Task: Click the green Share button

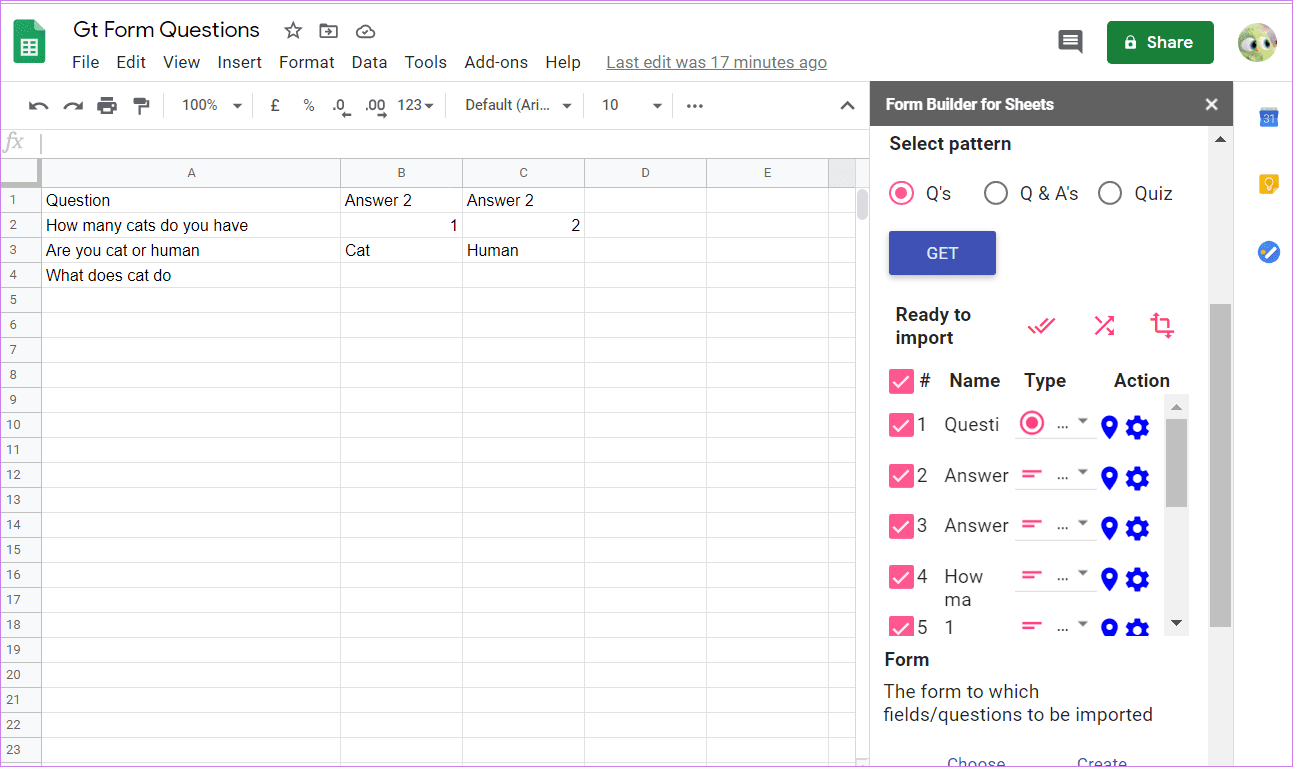Action: (1160, 42)
